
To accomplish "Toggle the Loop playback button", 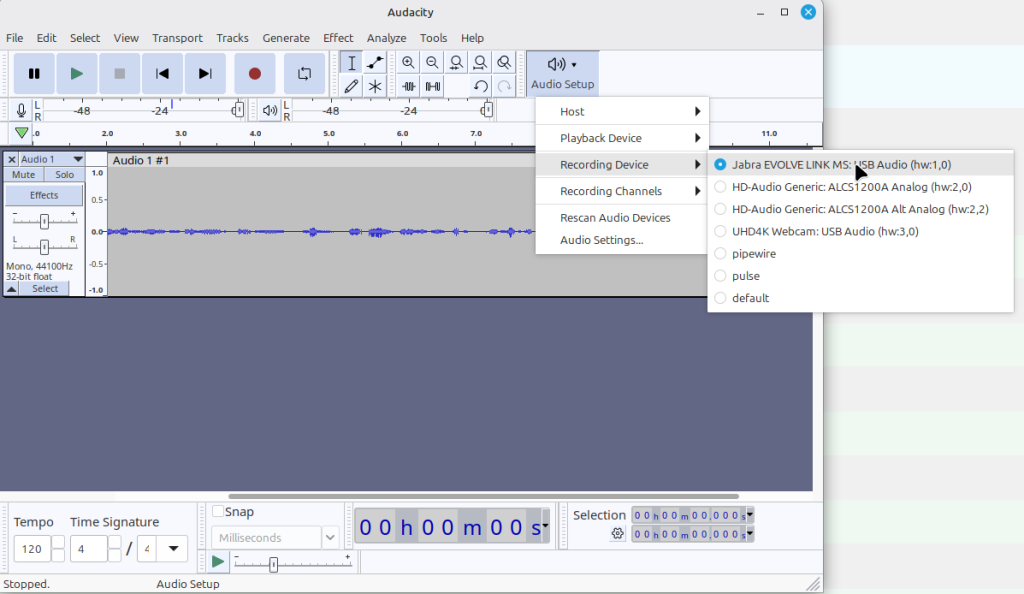I will click(304, 74).
